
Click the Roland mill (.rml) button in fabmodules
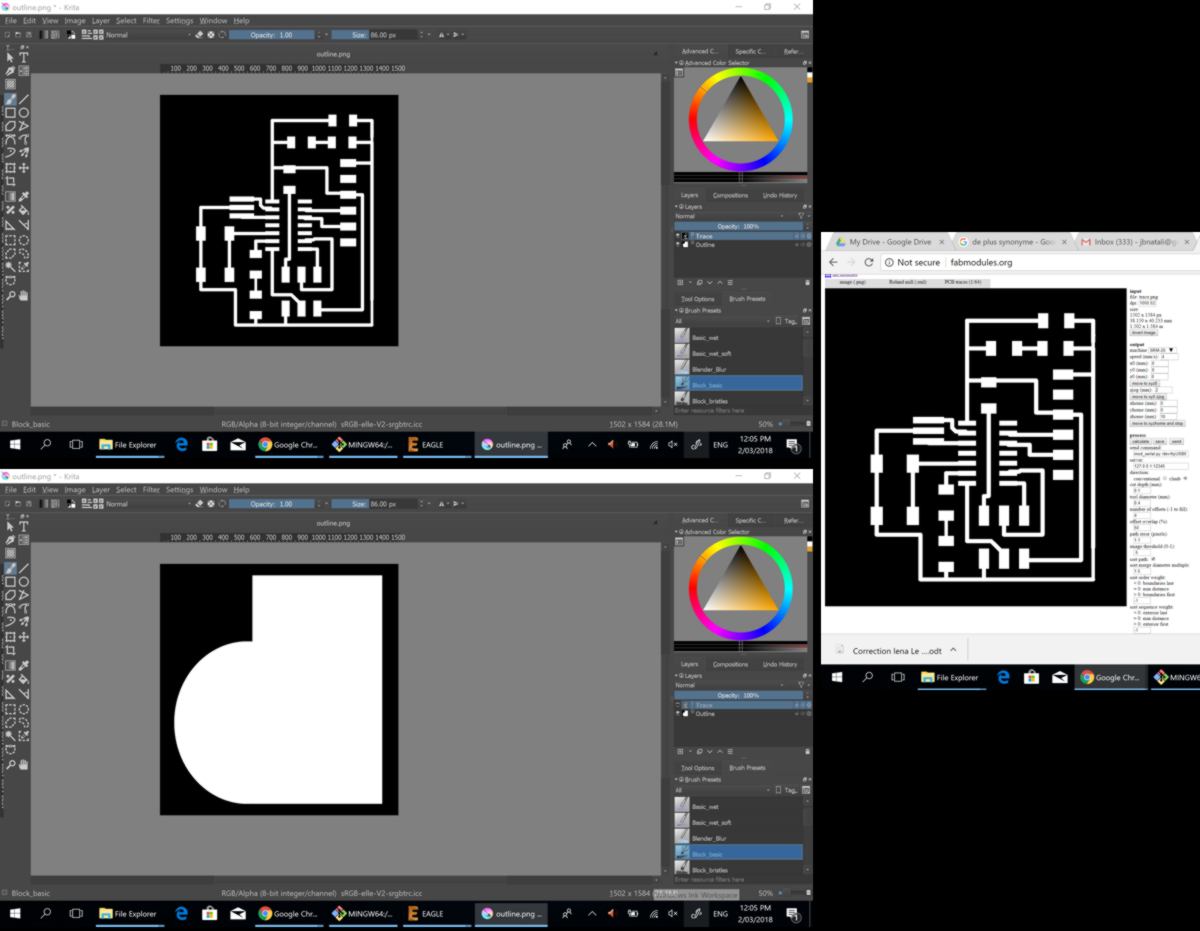tap(908, 282)
